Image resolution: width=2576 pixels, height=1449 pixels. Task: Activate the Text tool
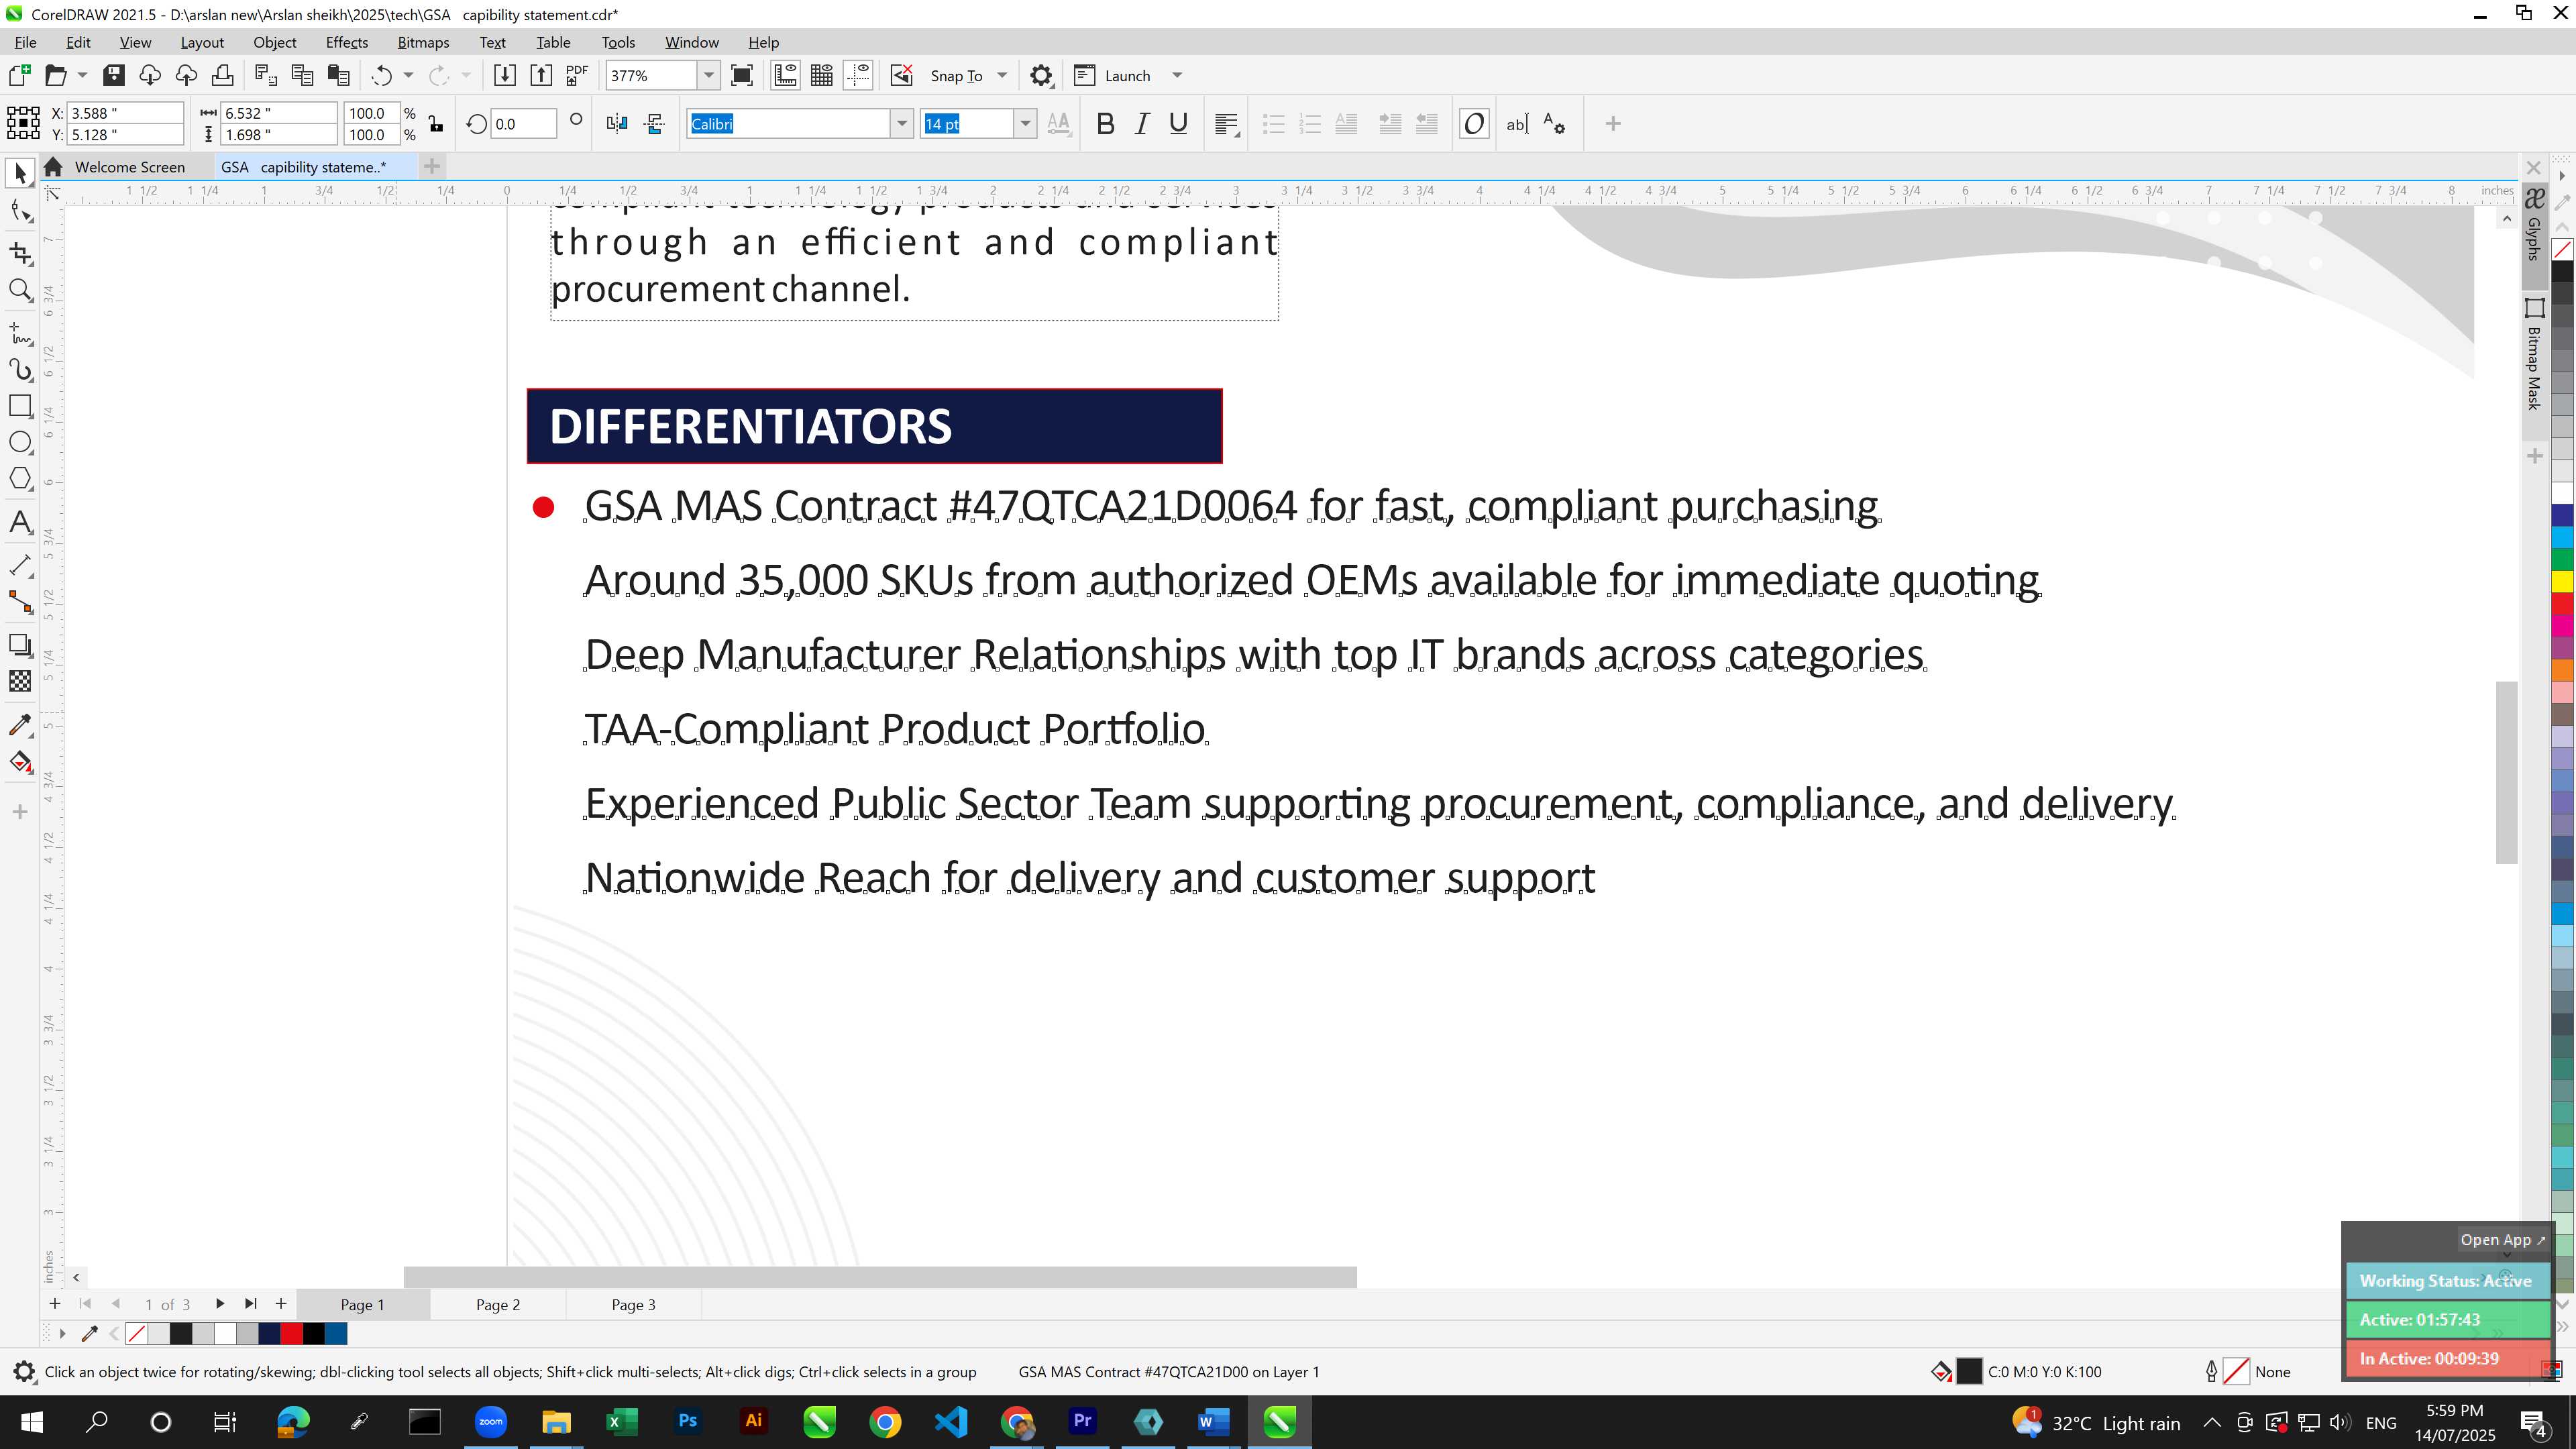pos(20,522)
